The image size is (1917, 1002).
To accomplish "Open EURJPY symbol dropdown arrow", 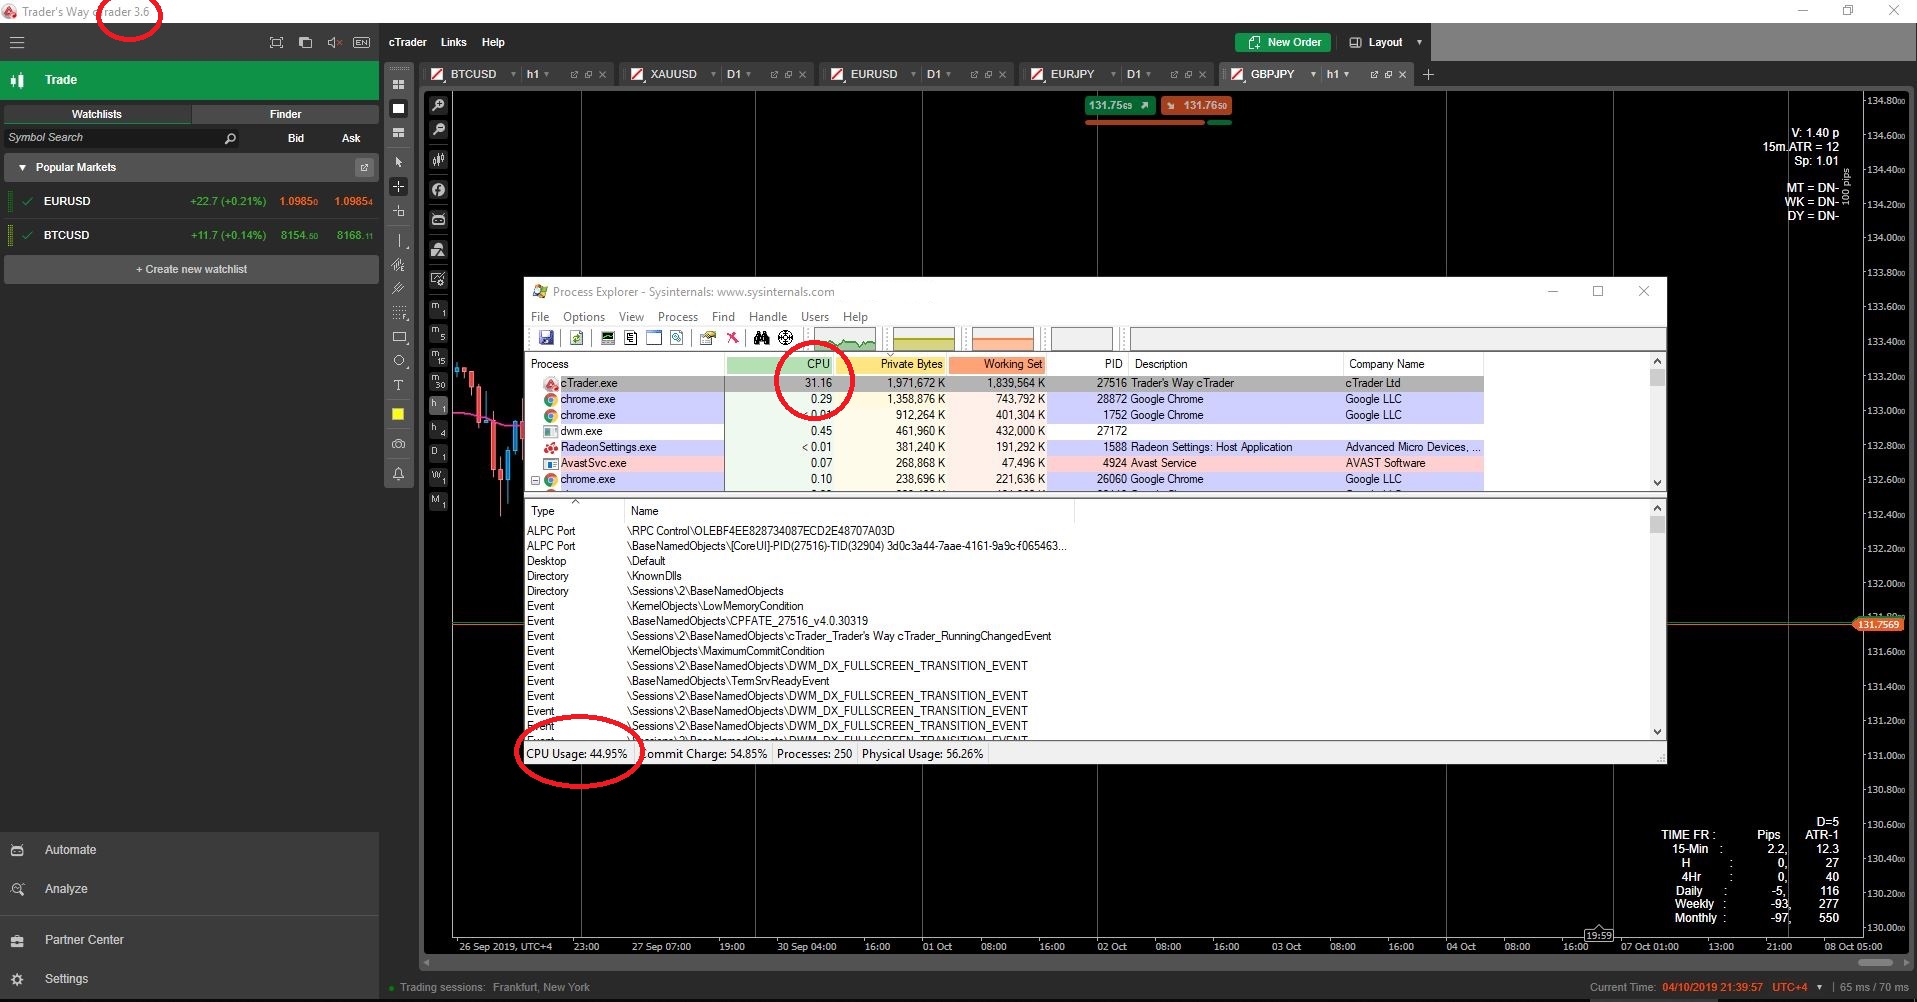I will pos(1113,75).
